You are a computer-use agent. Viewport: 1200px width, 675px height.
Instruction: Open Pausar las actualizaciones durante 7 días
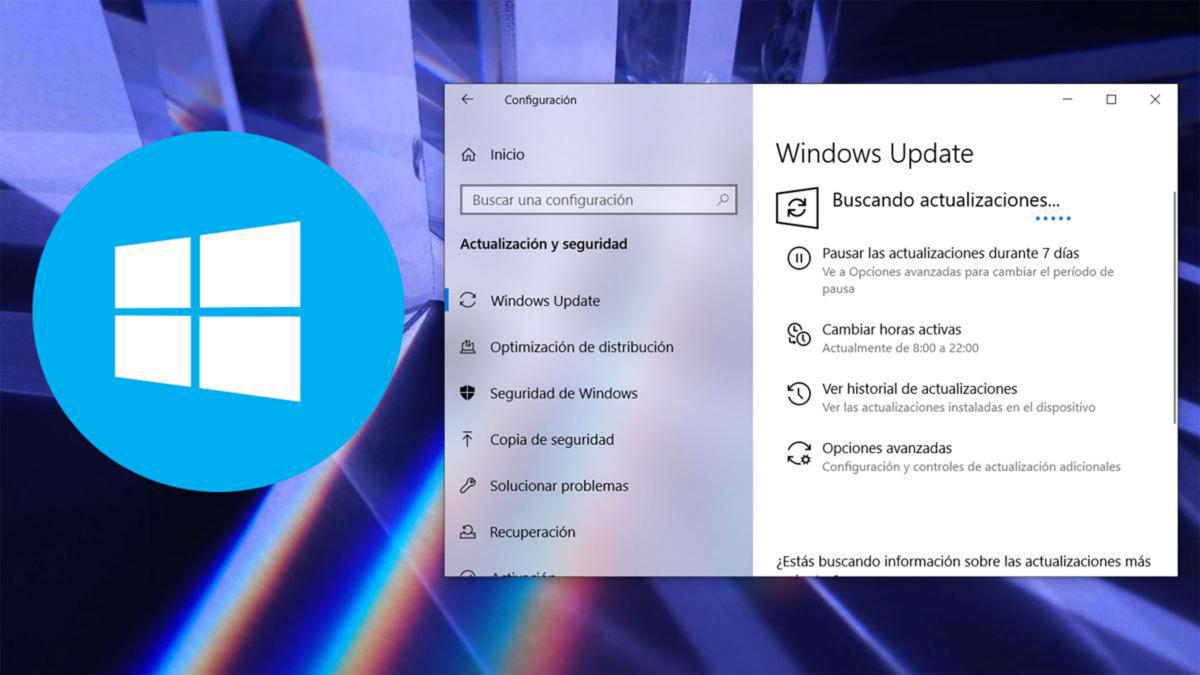pos(950,253)
